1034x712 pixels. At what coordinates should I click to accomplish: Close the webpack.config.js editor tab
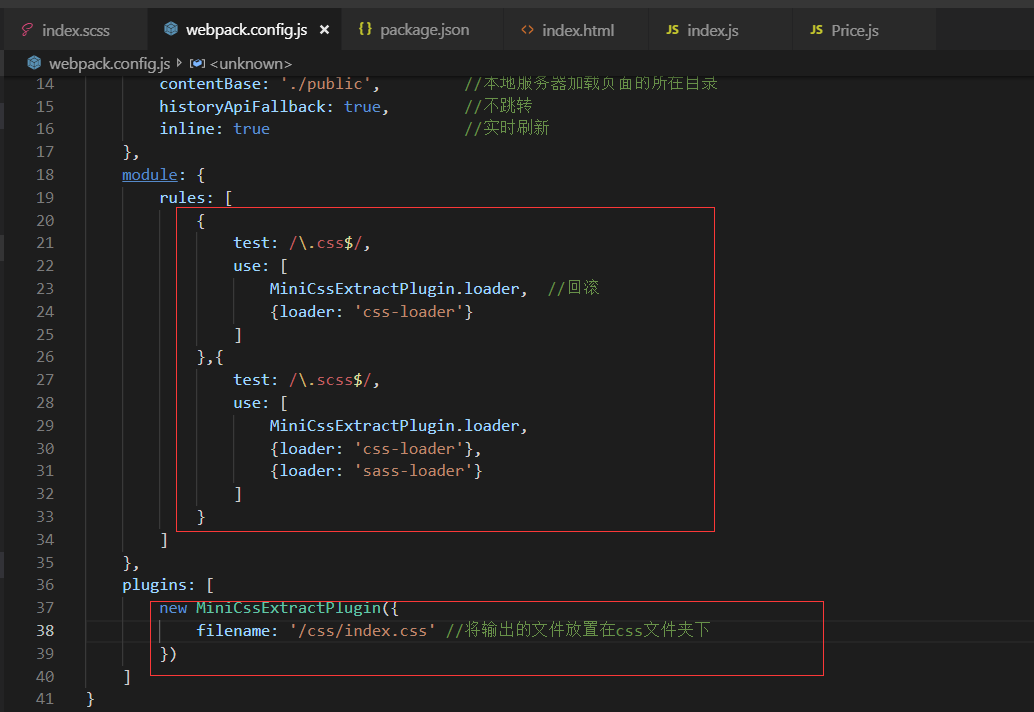326,29
